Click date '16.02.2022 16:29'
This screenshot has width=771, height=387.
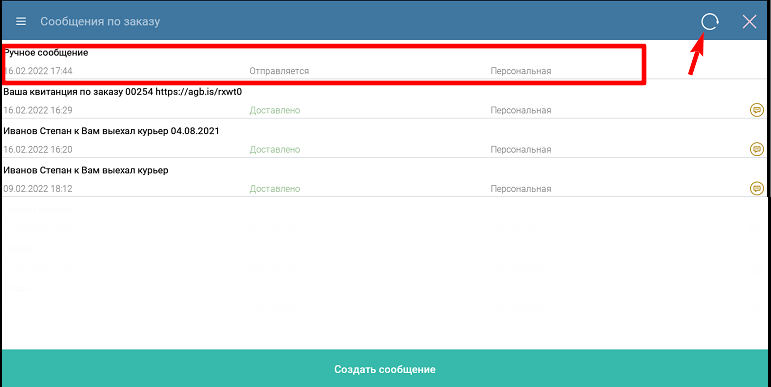coord(38,110)
